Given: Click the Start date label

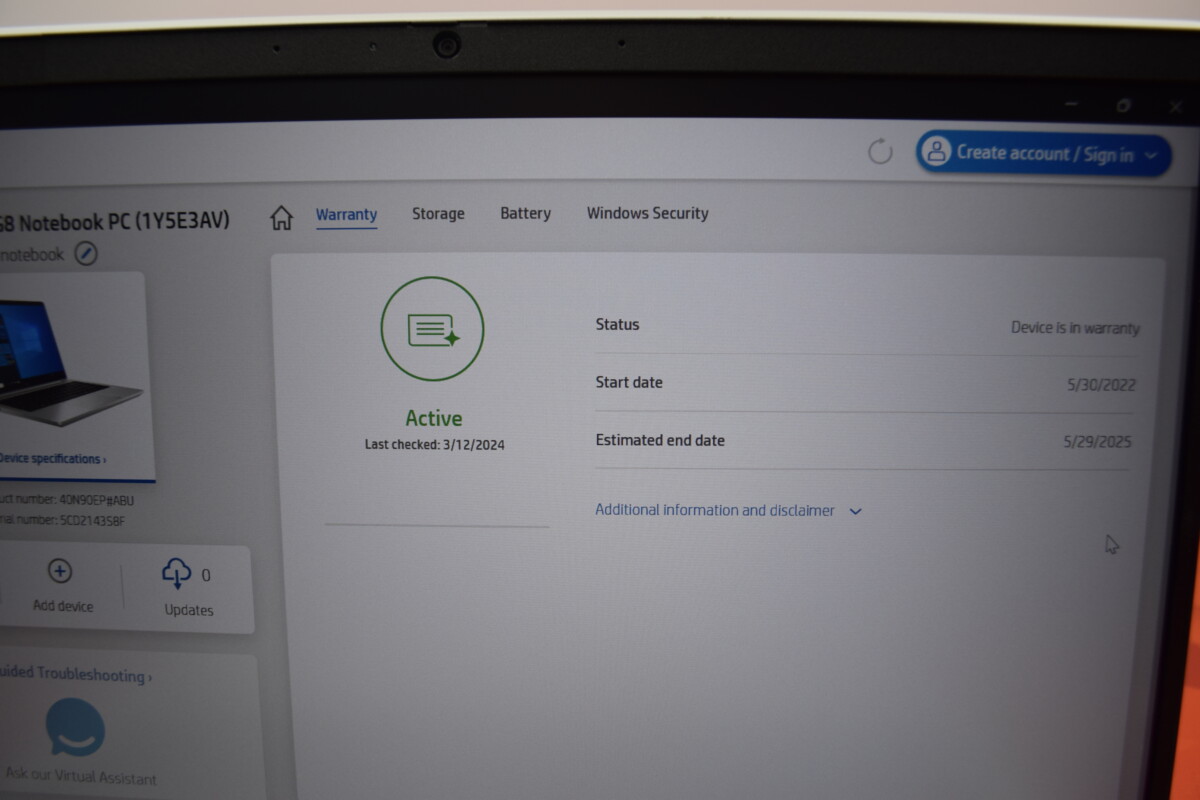Looking at the screenshot, I should pos(629,382).
